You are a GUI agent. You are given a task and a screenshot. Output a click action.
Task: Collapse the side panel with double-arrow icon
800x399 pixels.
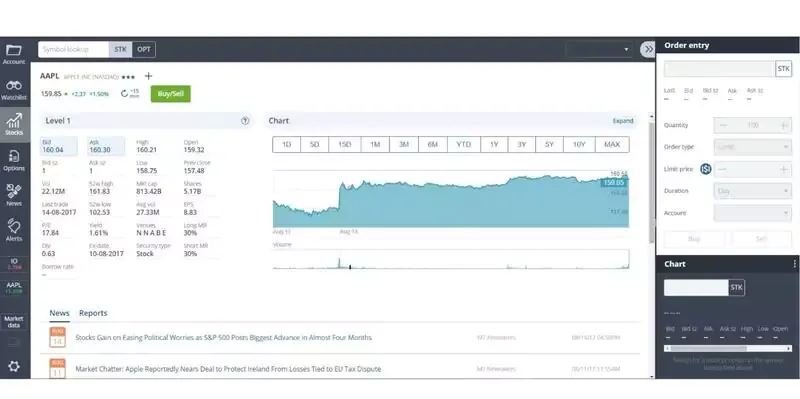click(x=648, y=49)
